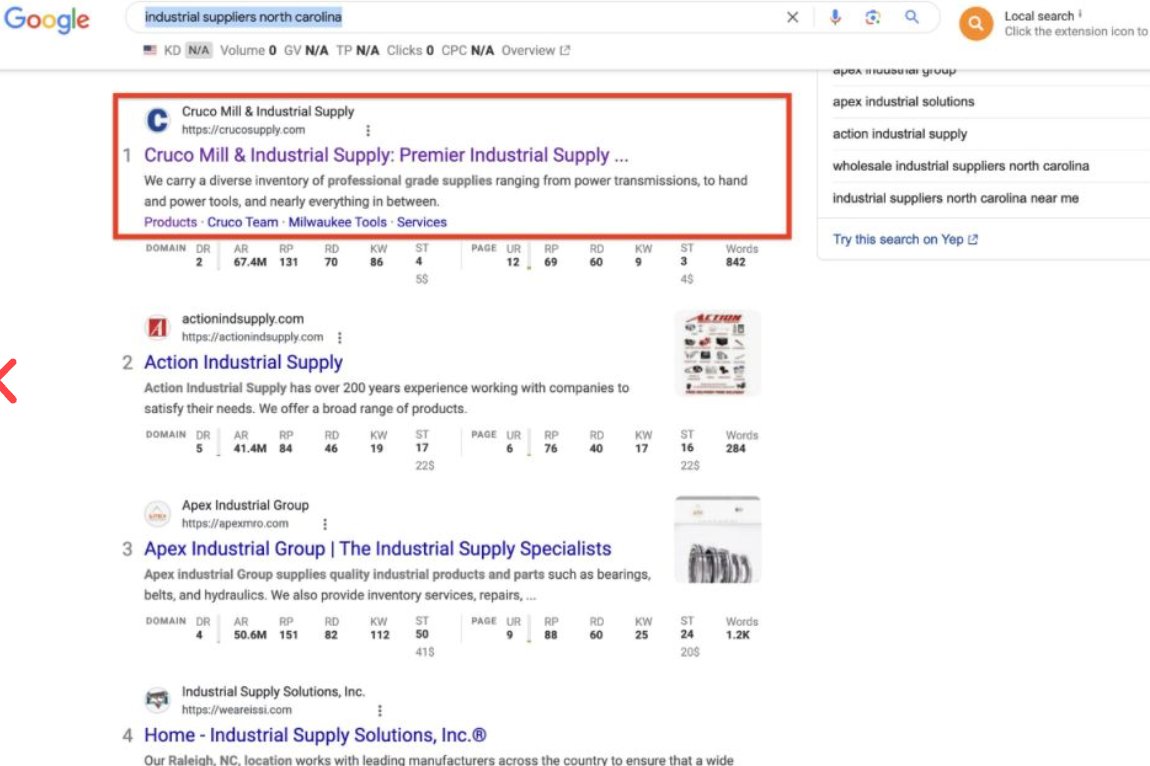This screenshot has height=766, width=1150.
Task: Open Google Lens image search icon
Action: pyautogui.click(x=872, y=17)
